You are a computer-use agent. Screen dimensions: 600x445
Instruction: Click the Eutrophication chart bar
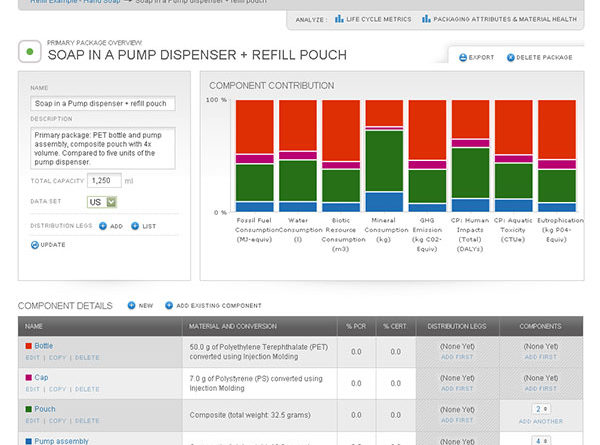(557, 156)
